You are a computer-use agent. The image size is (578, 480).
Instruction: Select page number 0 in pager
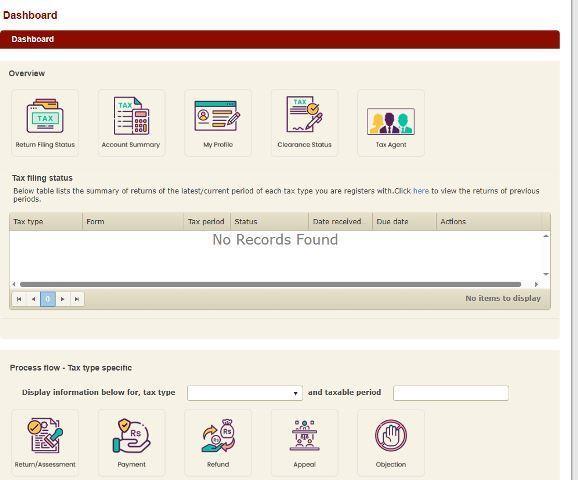[48, 299]
